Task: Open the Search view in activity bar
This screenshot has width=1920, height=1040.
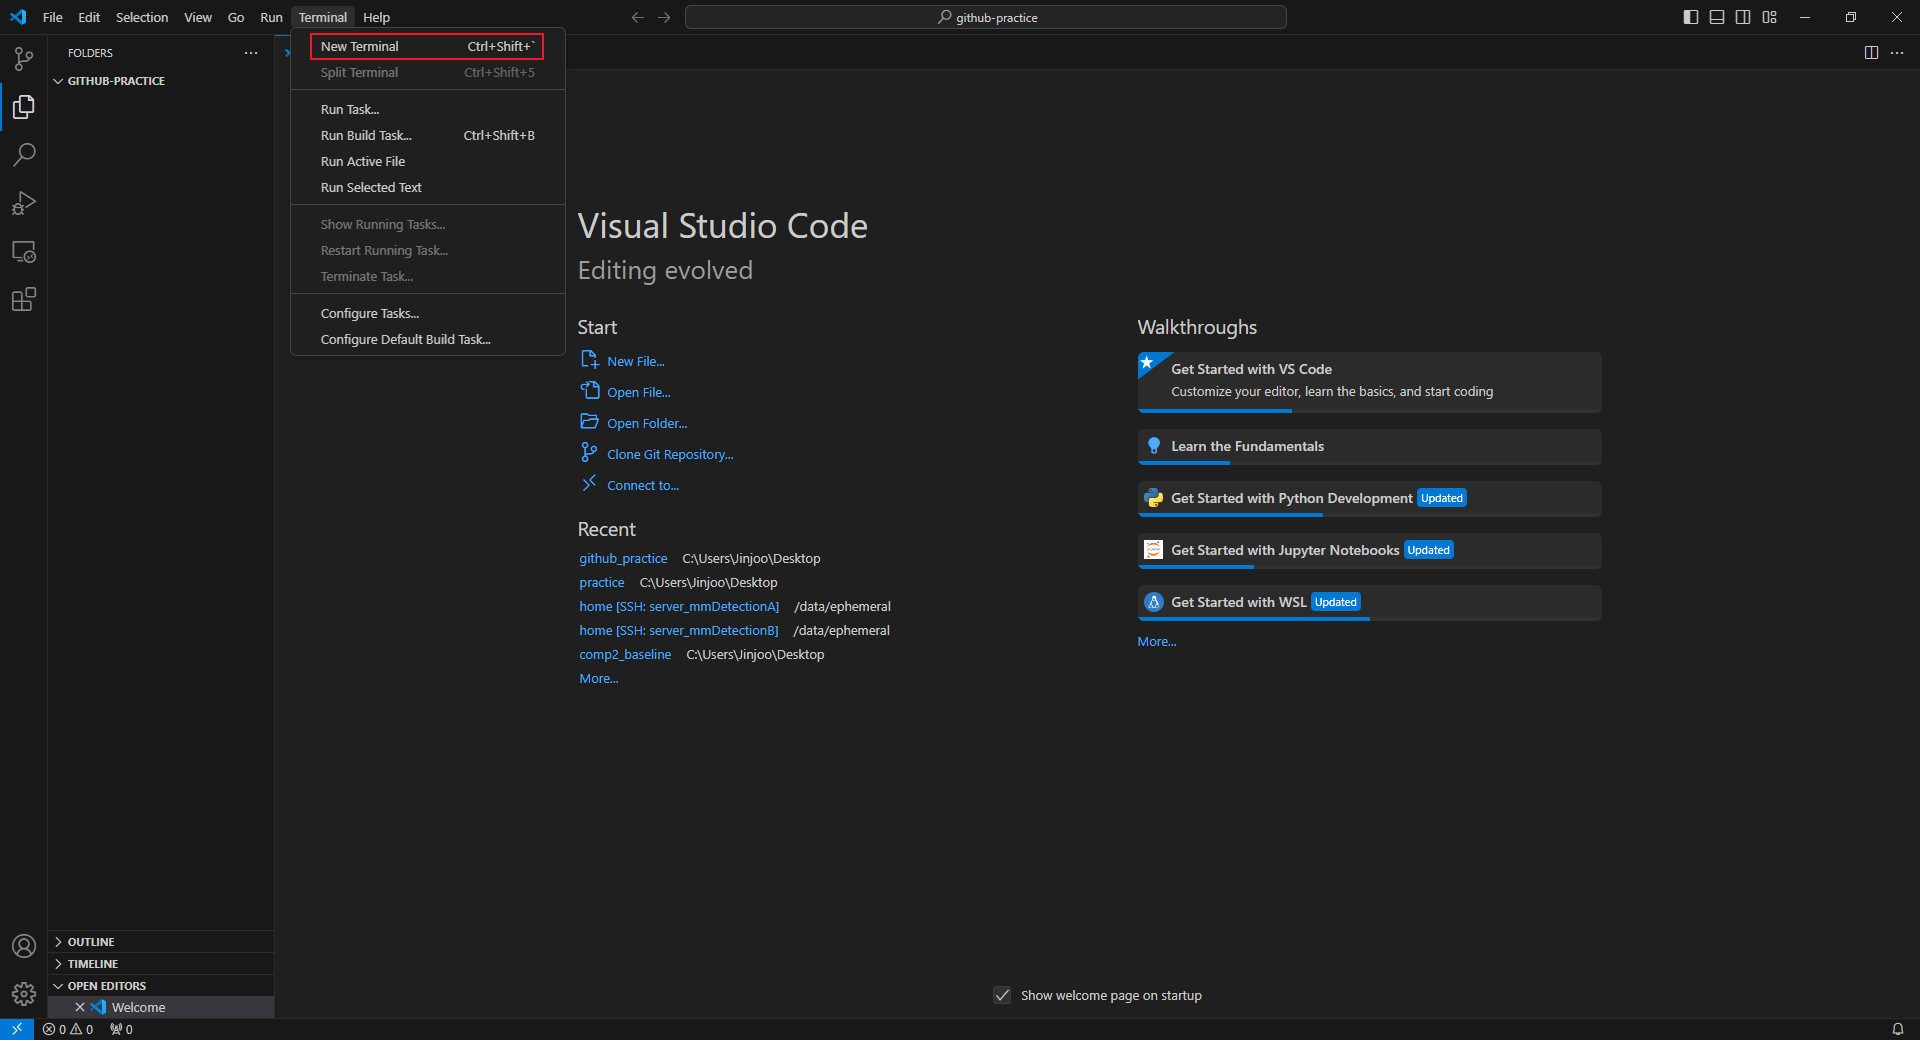Action: pyautogui.click(x=24, y=155)
